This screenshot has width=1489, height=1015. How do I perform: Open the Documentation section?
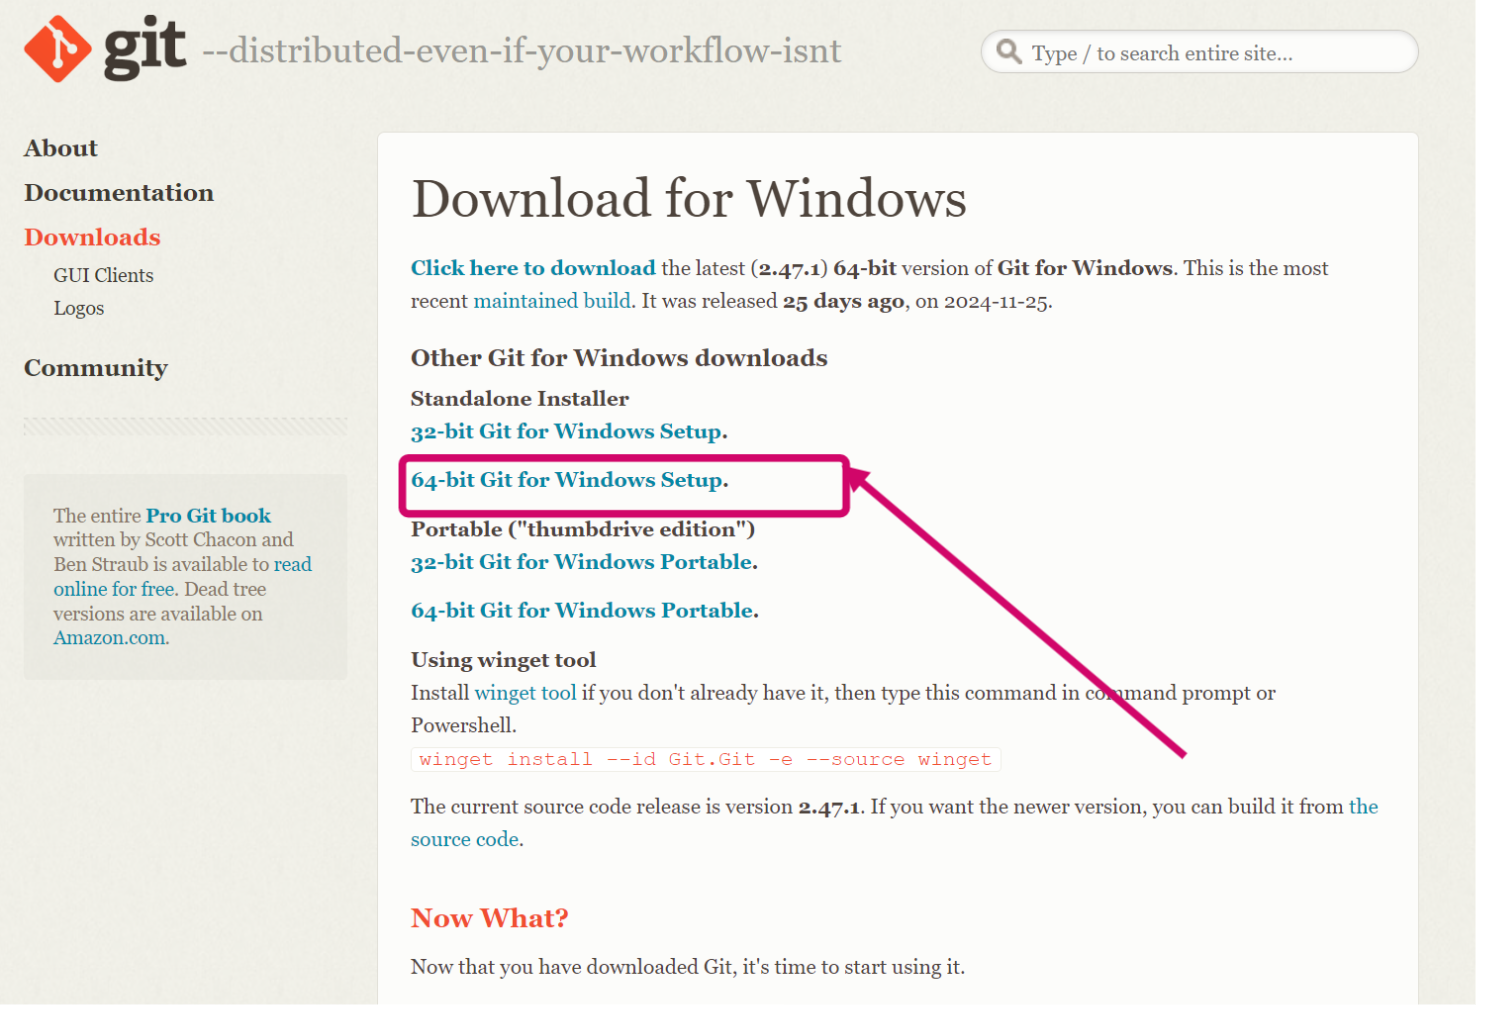(x=118, y=193)
